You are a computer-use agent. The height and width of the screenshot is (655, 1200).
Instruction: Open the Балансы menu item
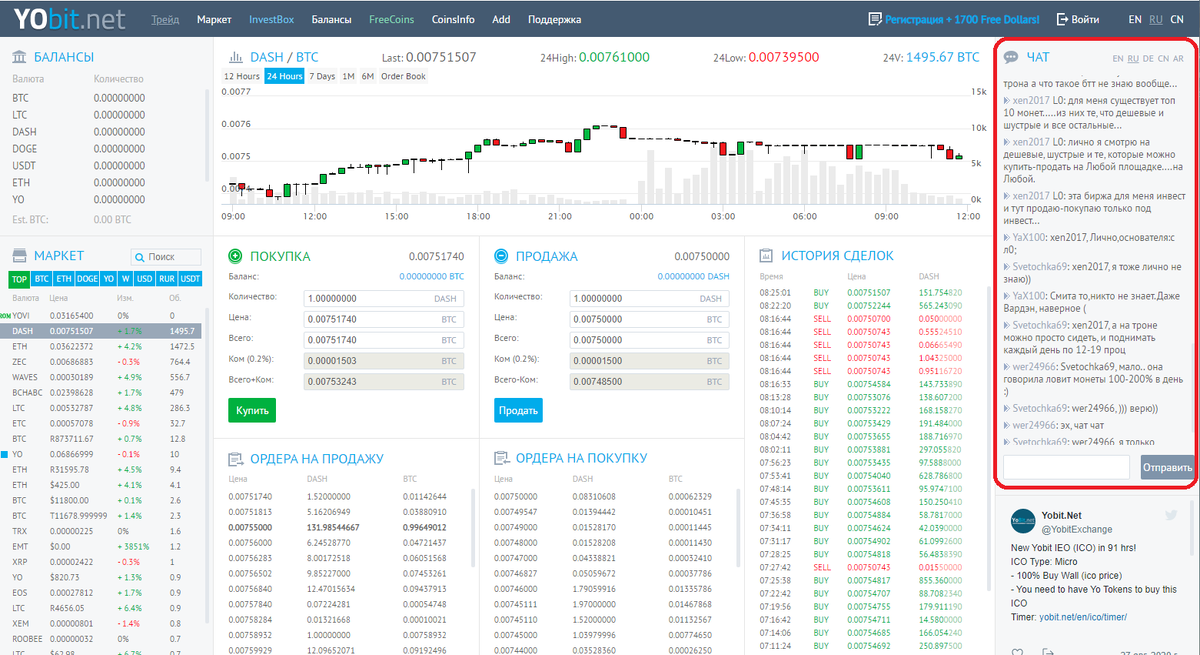[x=331, y=19]
